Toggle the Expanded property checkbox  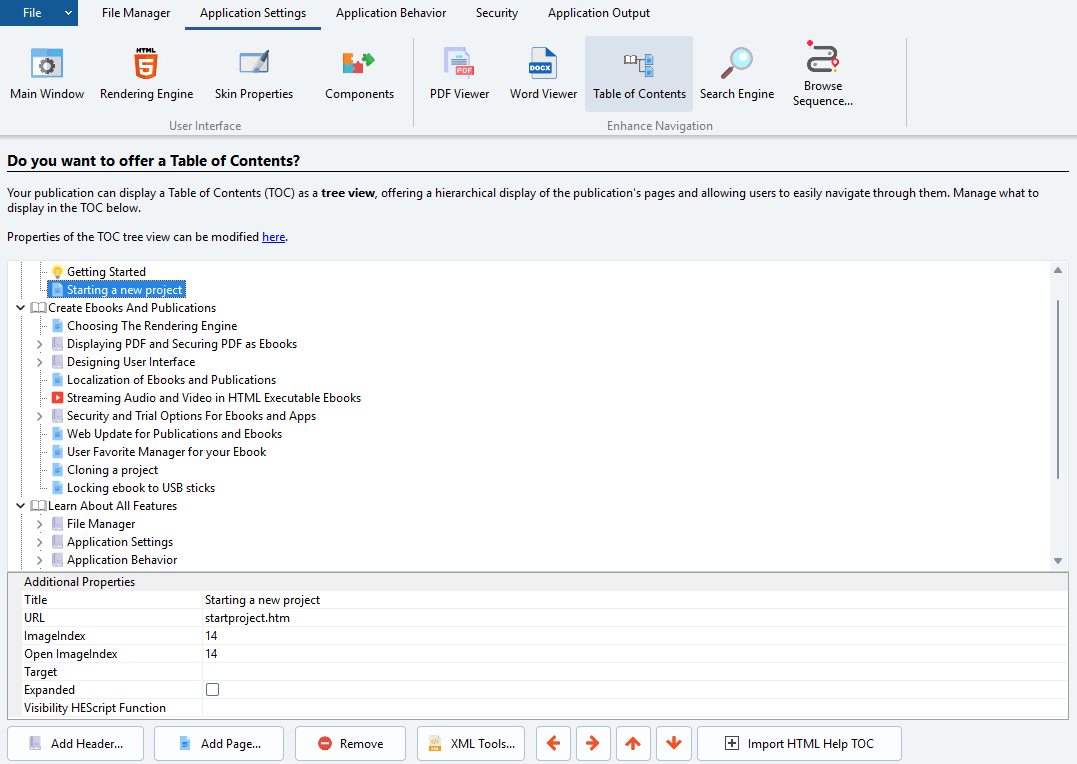pyautogui.click(x=212, y=690)
